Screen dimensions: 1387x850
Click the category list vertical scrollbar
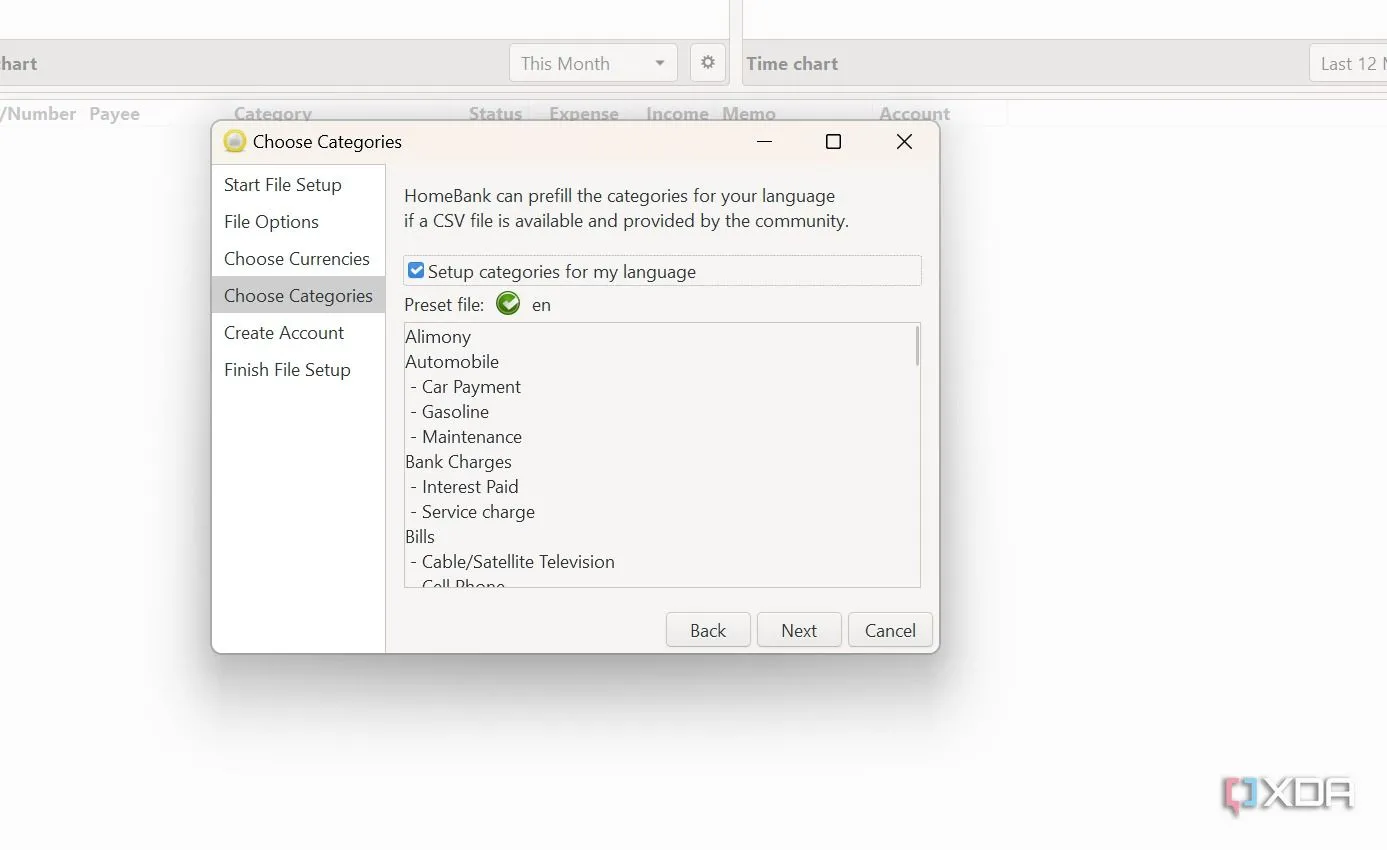click(916, 346)
